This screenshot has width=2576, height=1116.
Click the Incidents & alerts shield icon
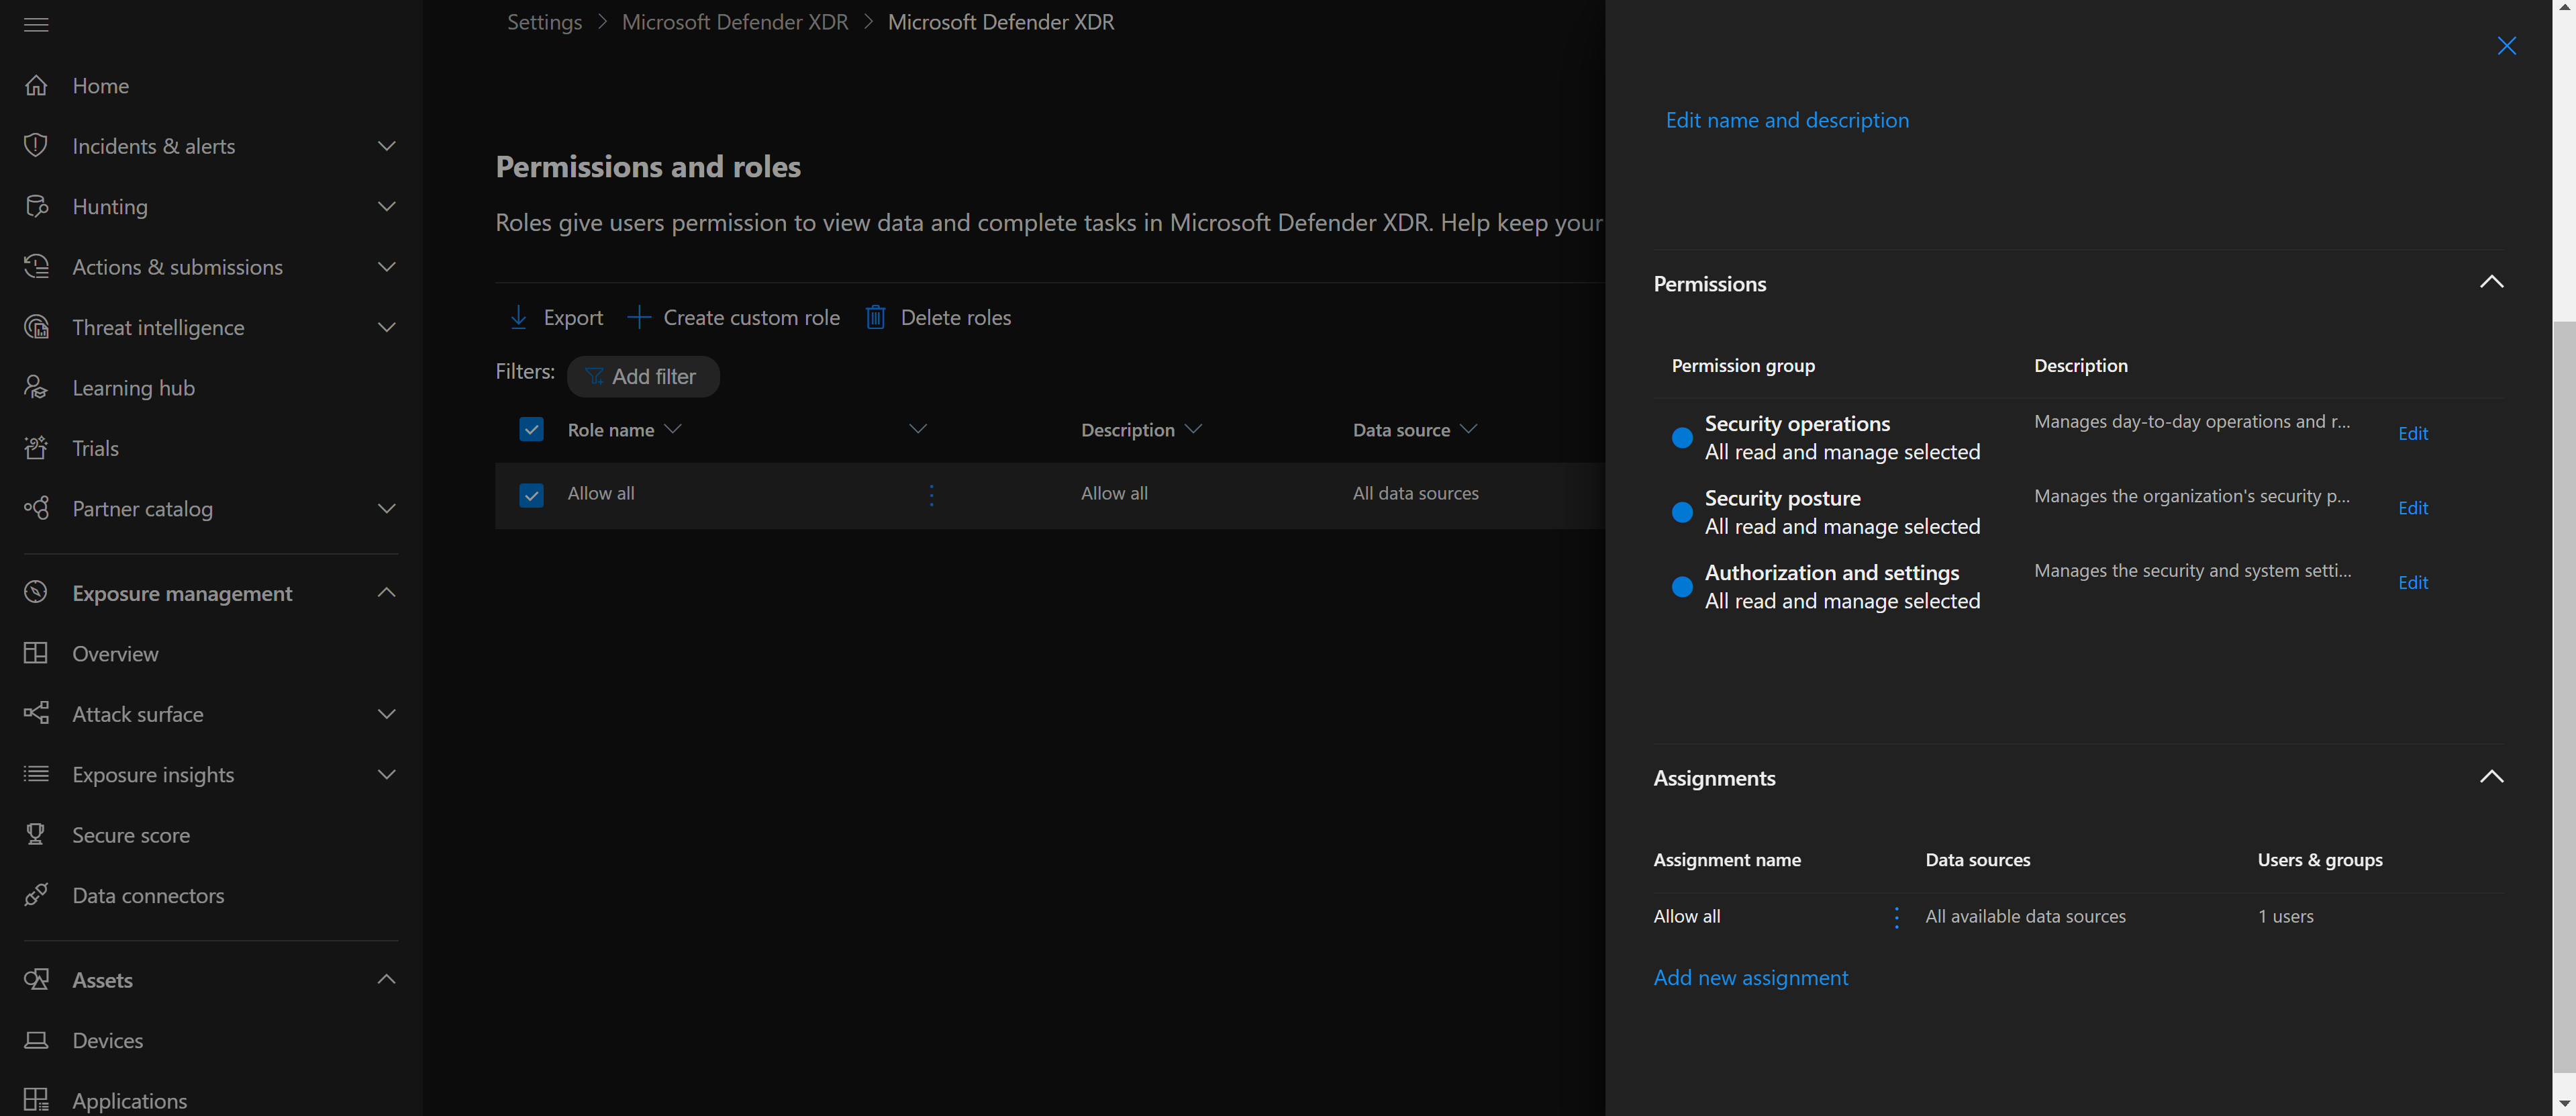(36, 146)
